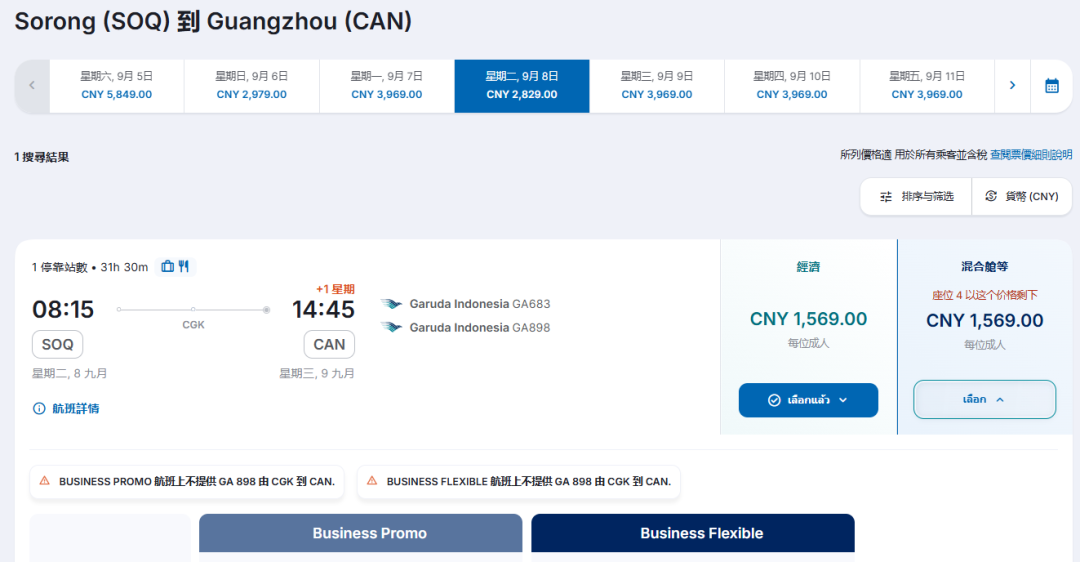Click warning icon on Business Promo notice

pyautogui.click(x=45, y=481)
